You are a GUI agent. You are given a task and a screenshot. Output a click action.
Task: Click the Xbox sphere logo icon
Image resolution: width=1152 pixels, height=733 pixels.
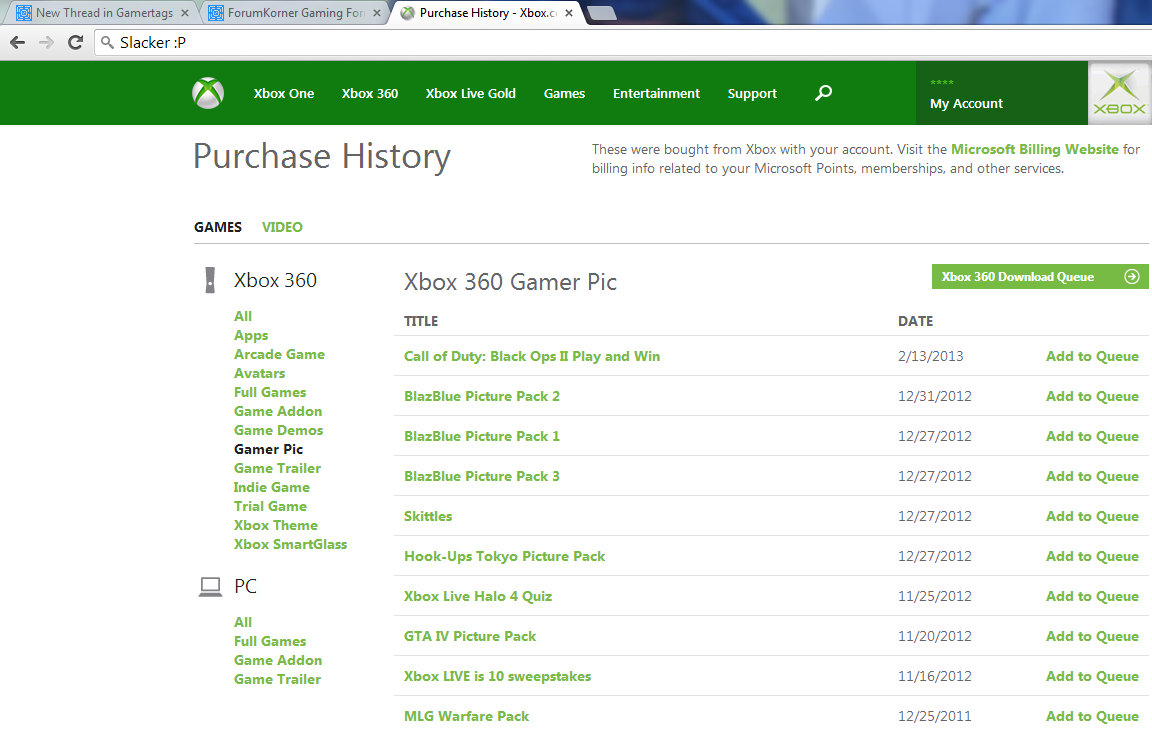pos(208,93)
